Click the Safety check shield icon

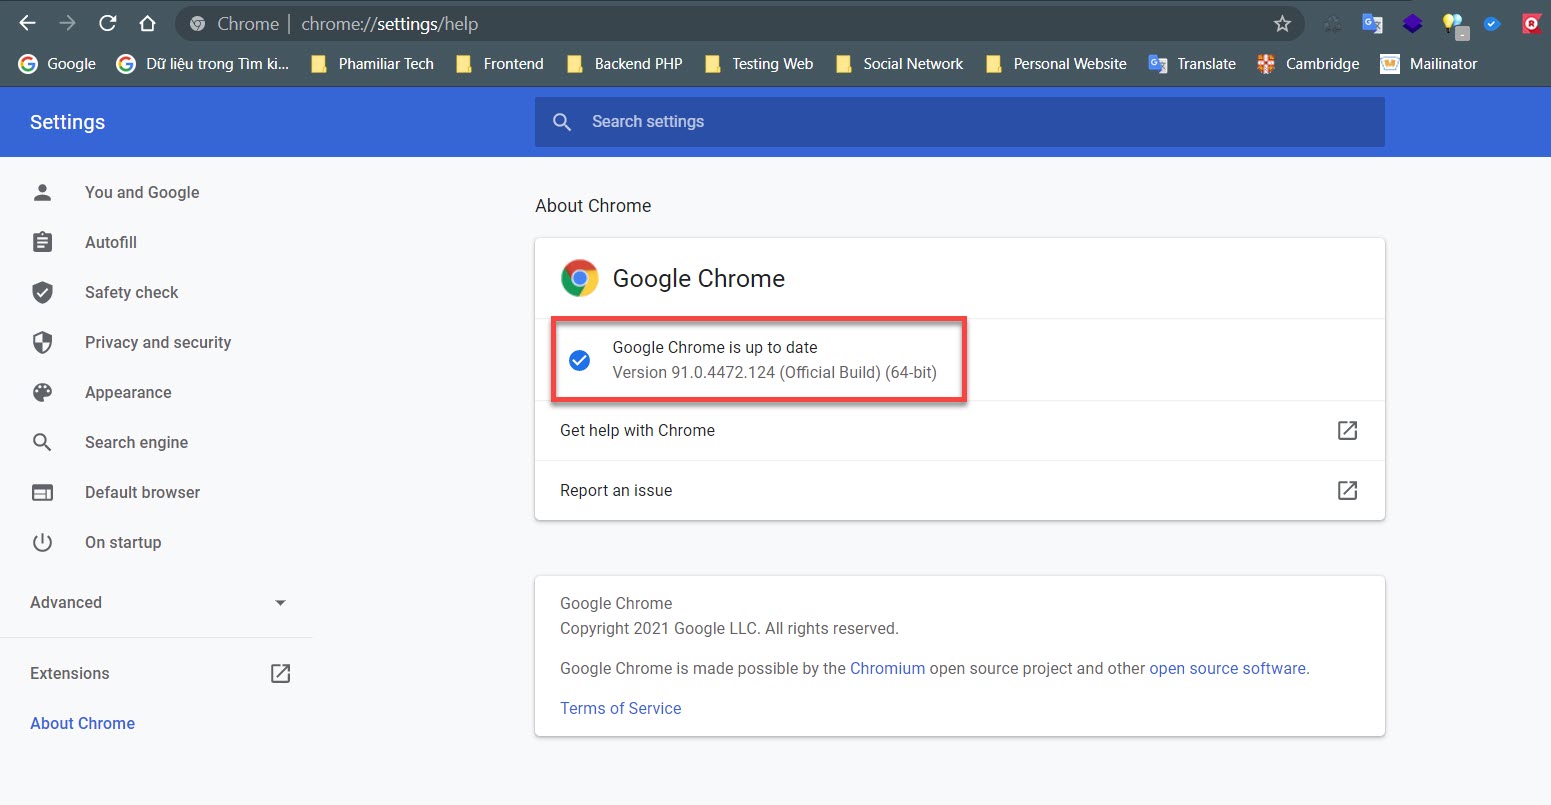coord(42,292)
